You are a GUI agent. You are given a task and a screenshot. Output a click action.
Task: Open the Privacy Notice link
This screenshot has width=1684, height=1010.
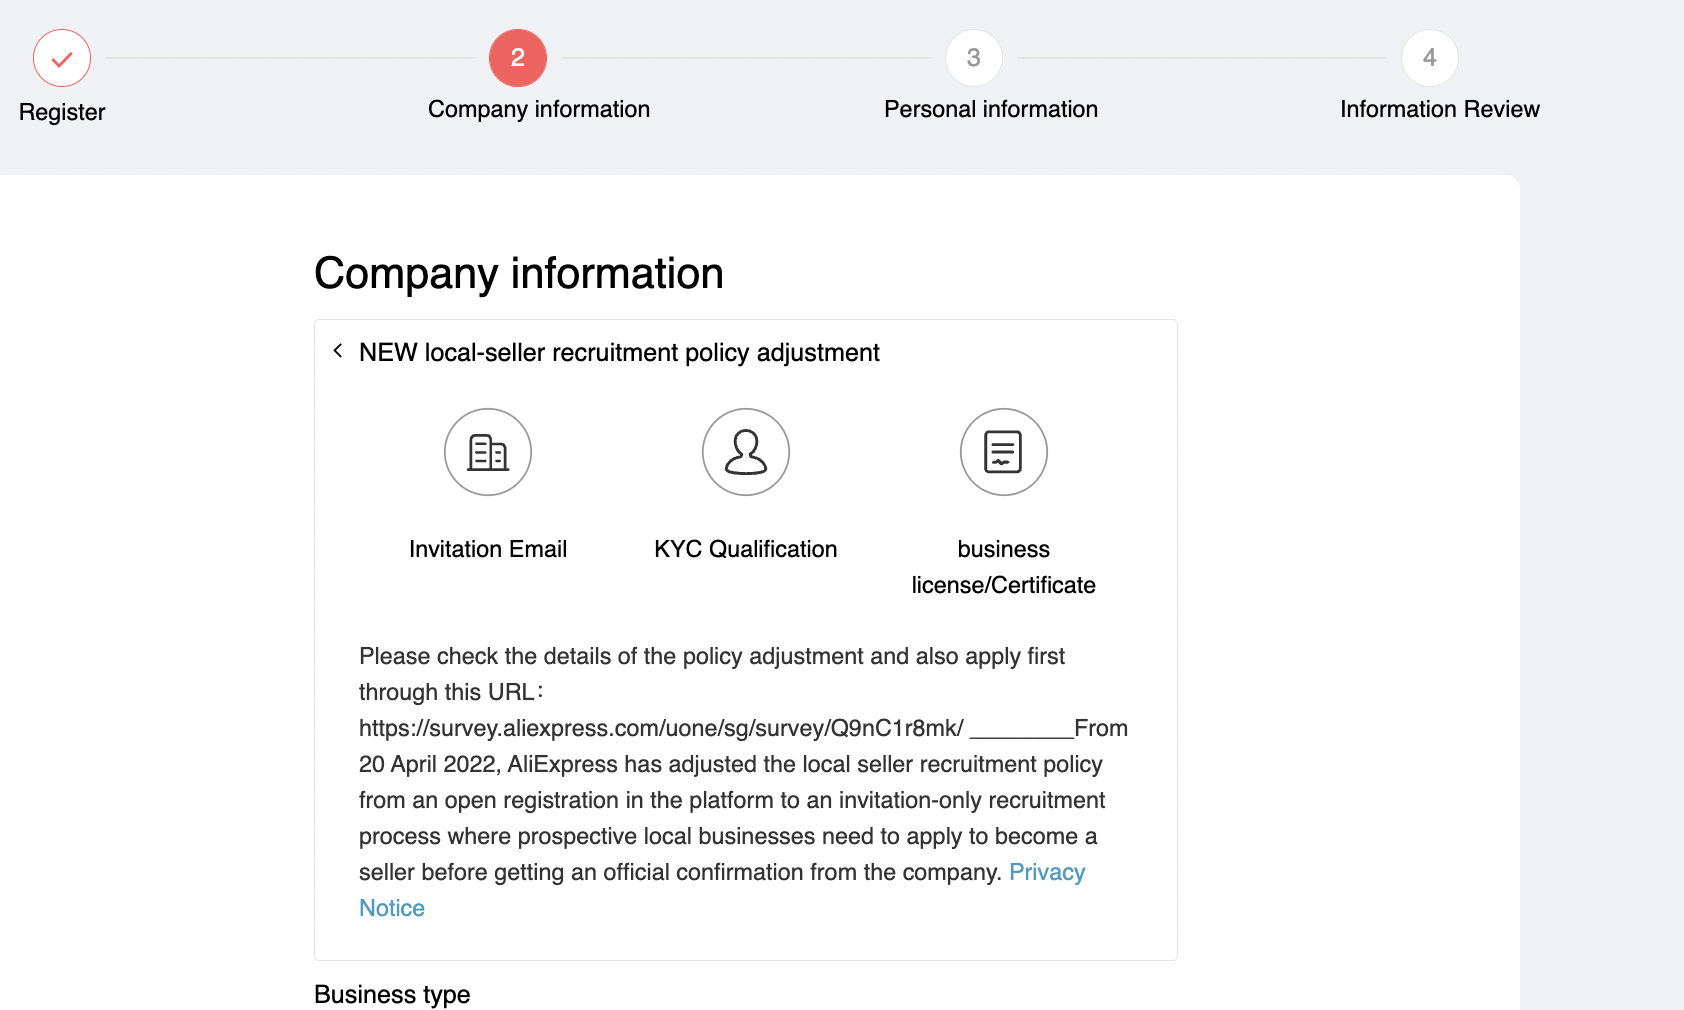1046,872
